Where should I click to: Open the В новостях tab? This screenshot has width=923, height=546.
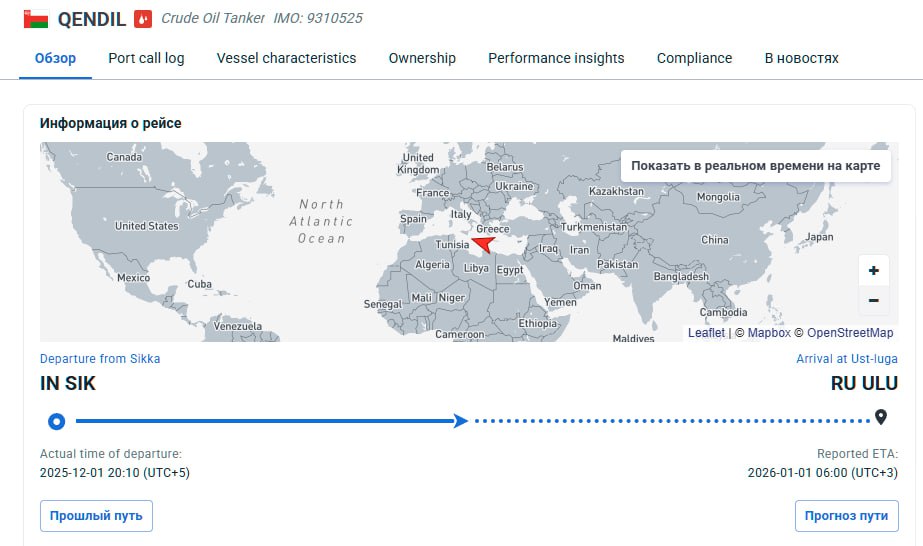pos(801,58)
